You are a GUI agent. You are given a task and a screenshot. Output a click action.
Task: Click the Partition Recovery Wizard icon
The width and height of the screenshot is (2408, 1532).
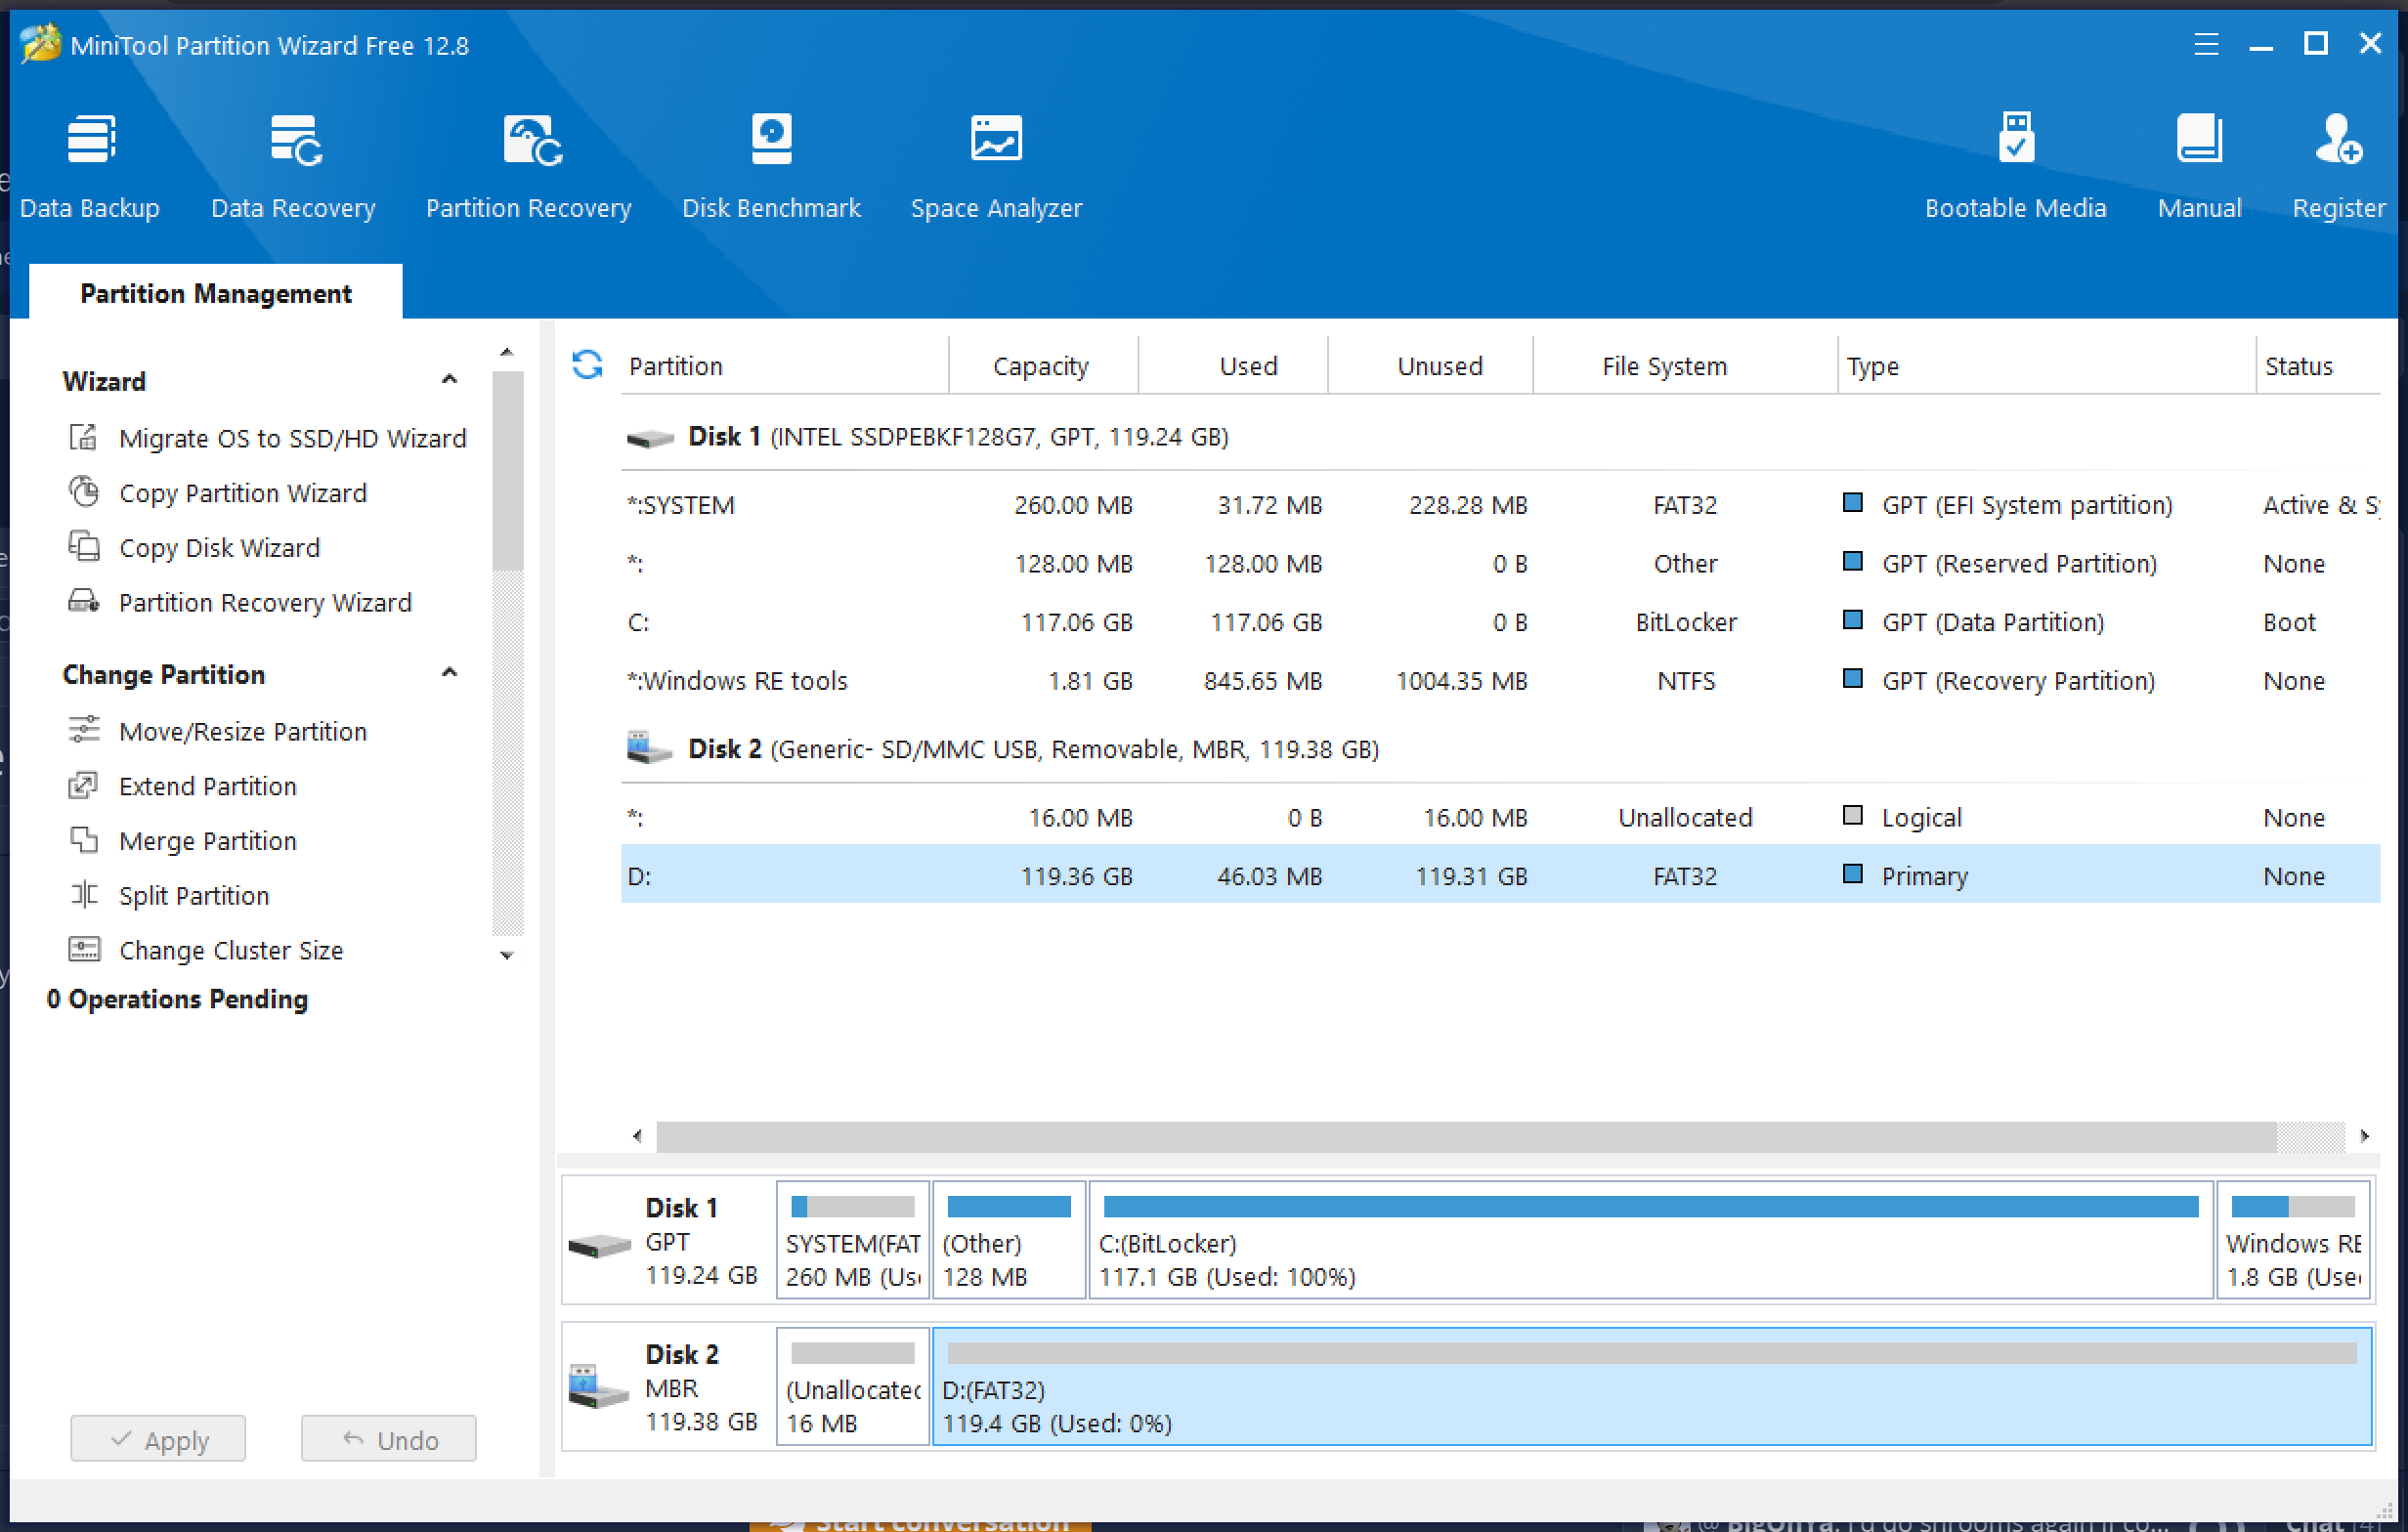tap(84, 602)
